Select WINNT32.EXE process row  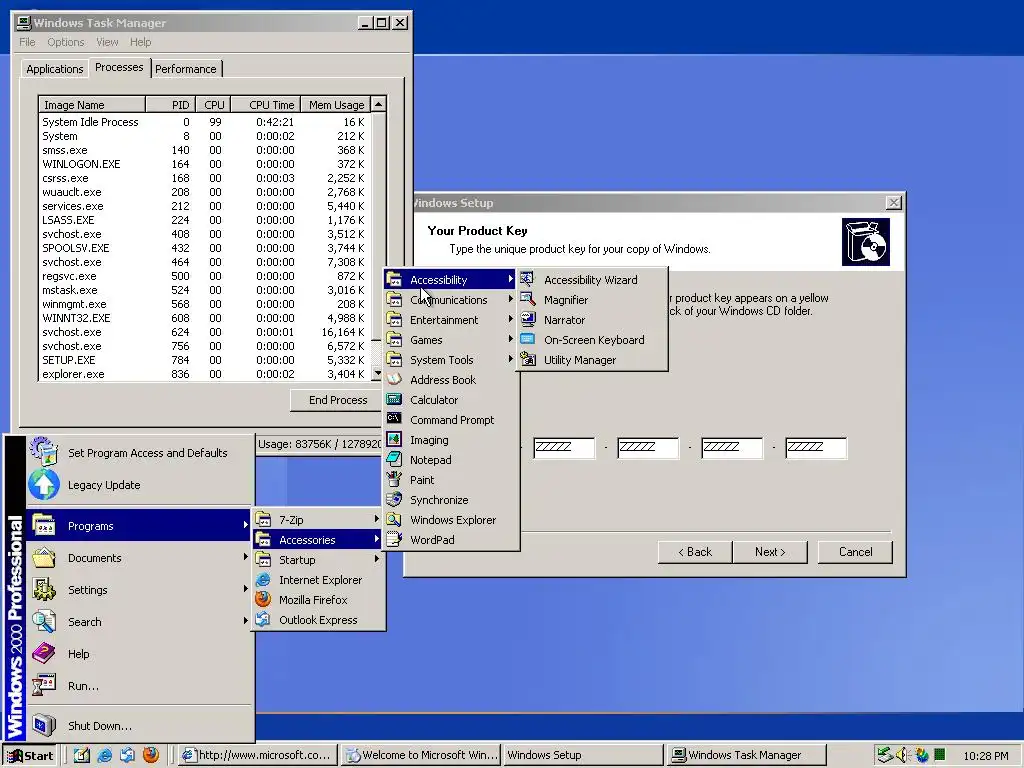(204, 318)
